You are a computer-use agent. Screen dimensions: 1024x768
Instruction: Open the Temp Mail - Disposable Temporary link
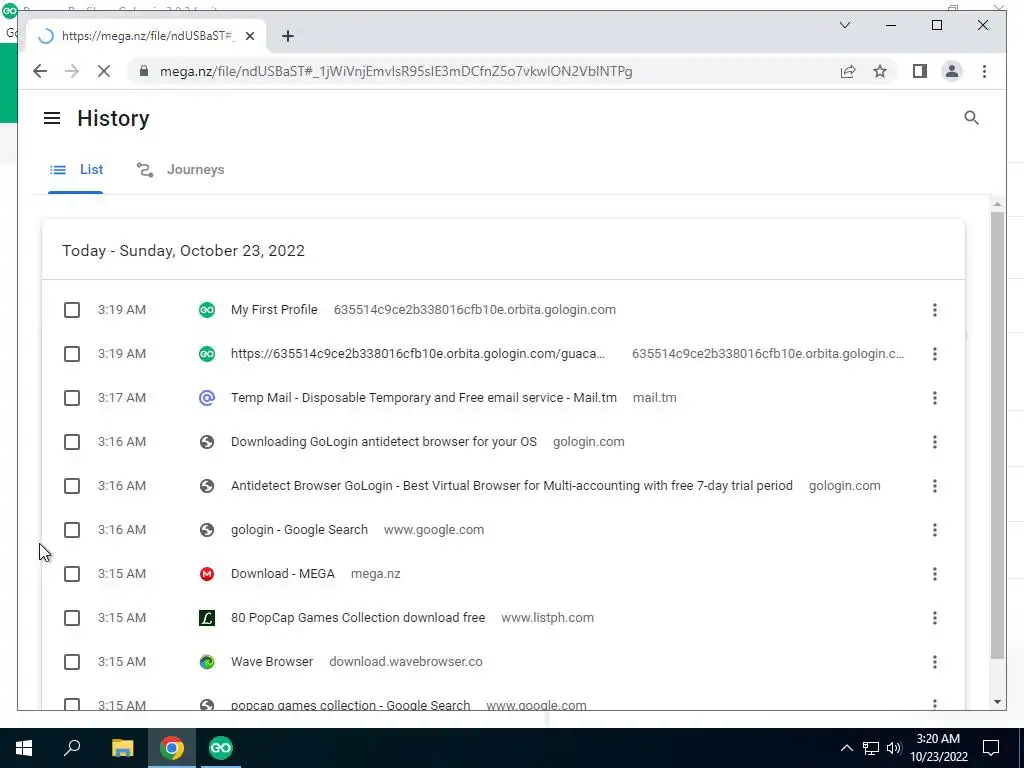coord(424,398)
